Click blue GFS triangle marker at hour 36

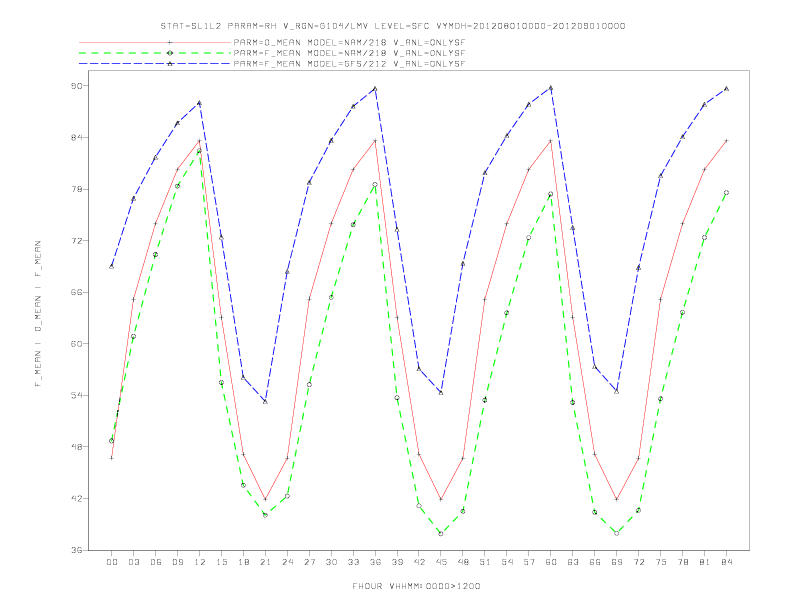375,89
